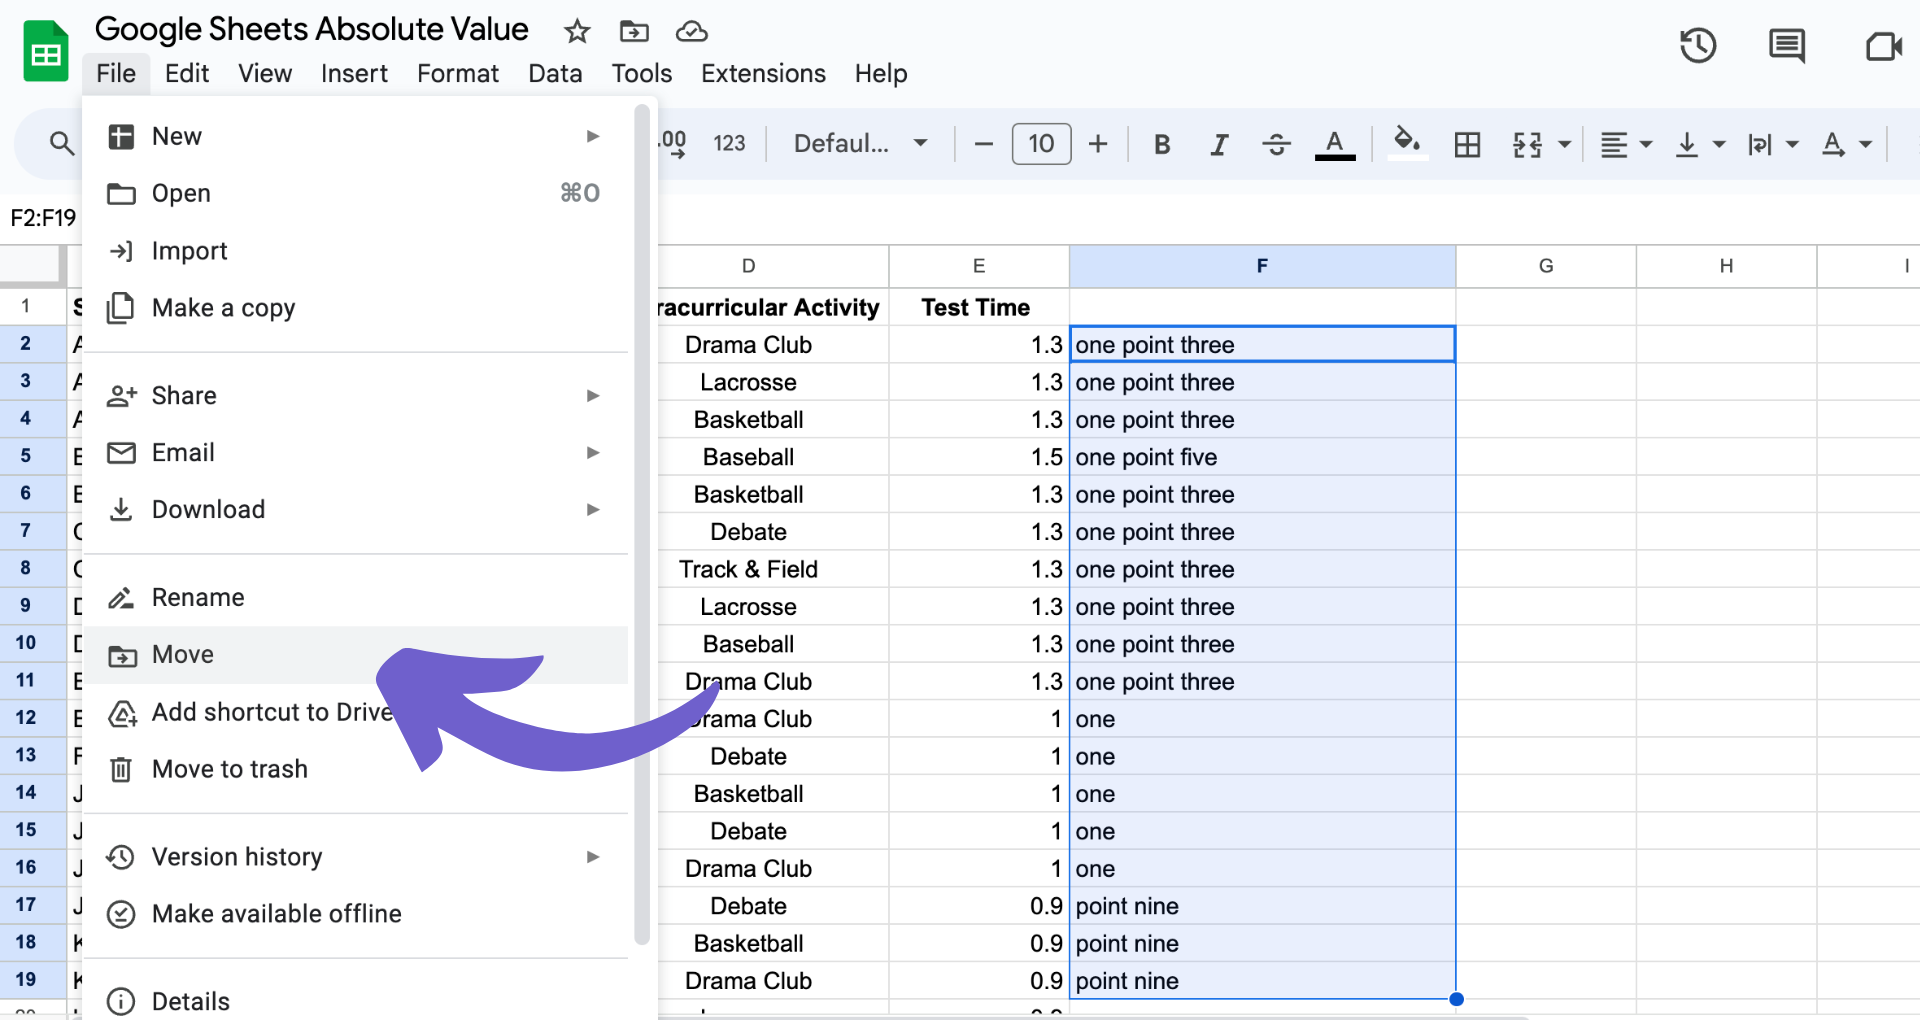Check the cloud save status icon
Image resolution: width=1920 pixels, height=1020 pixels.
692,31
